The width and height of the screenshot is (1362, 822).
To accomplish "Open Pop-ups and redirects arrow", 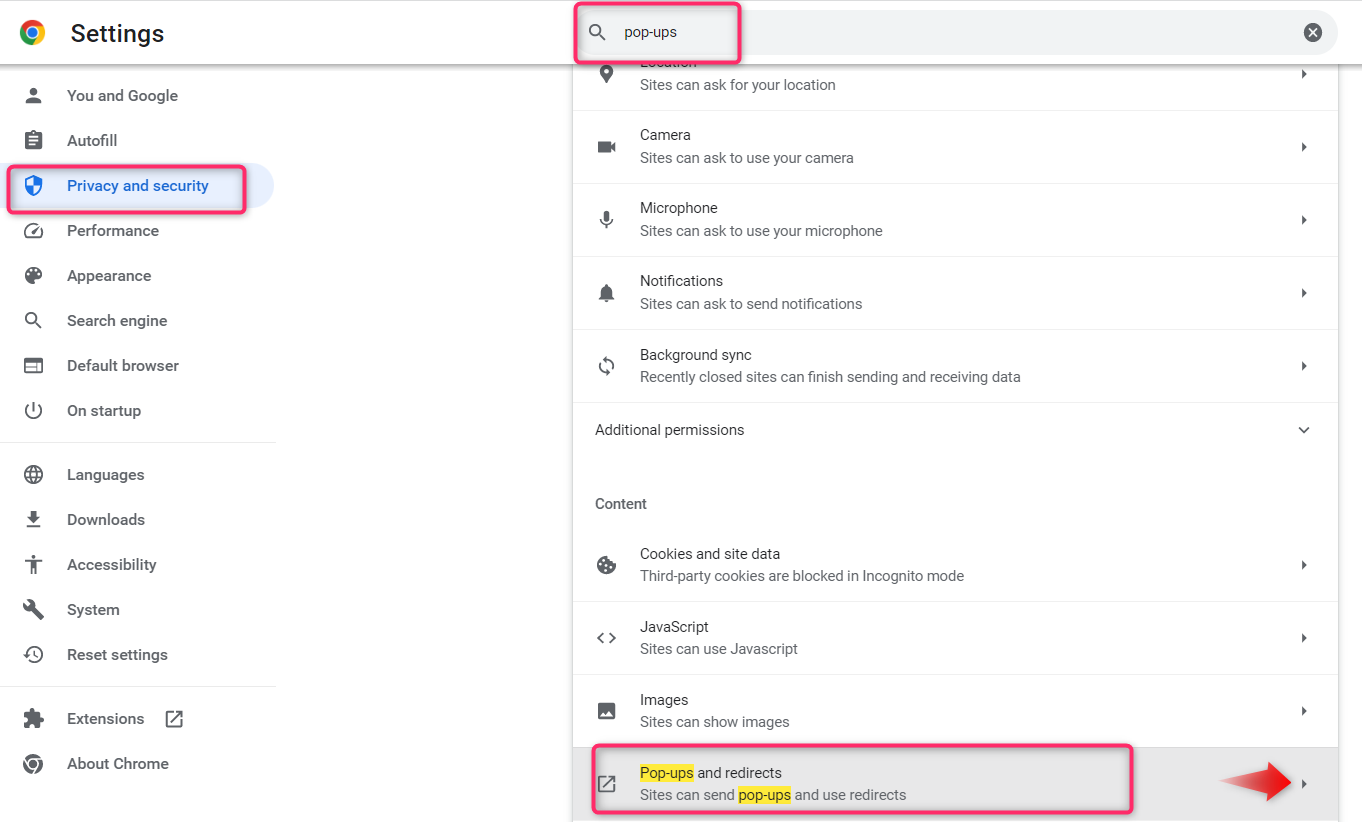I will [1304, 784].
